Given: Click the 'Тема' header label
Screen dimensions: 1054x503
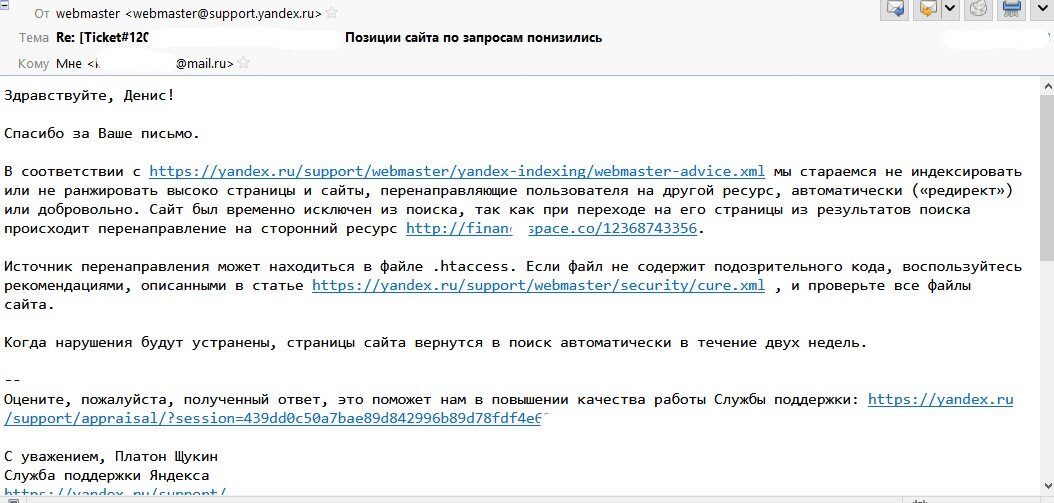Looking at the screenshot, I should point(34,38).
